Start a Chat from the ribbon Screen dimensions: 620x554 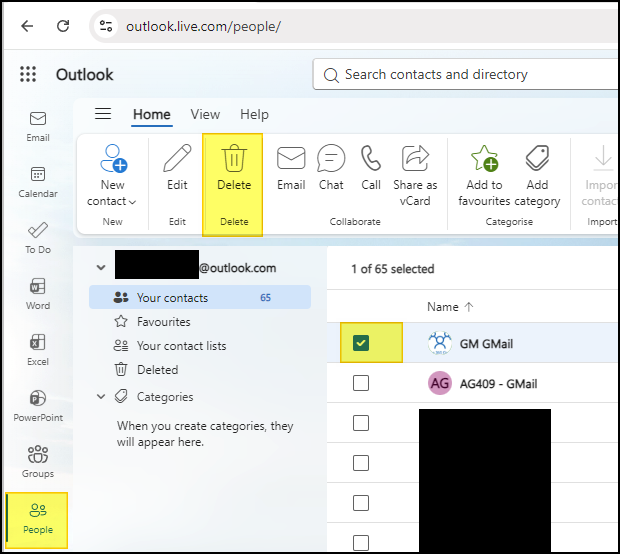coord(331,168)
